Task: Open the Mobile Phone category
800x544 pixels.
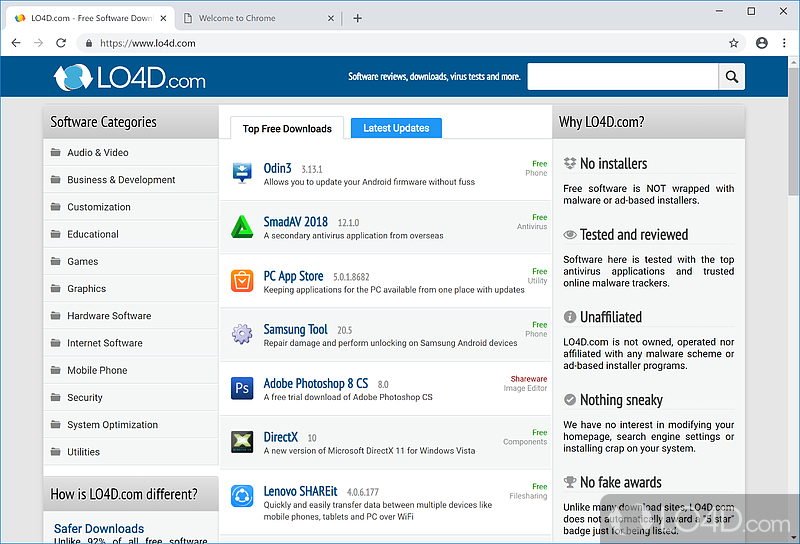Action: pyautogui.click(x=131, y=370)
